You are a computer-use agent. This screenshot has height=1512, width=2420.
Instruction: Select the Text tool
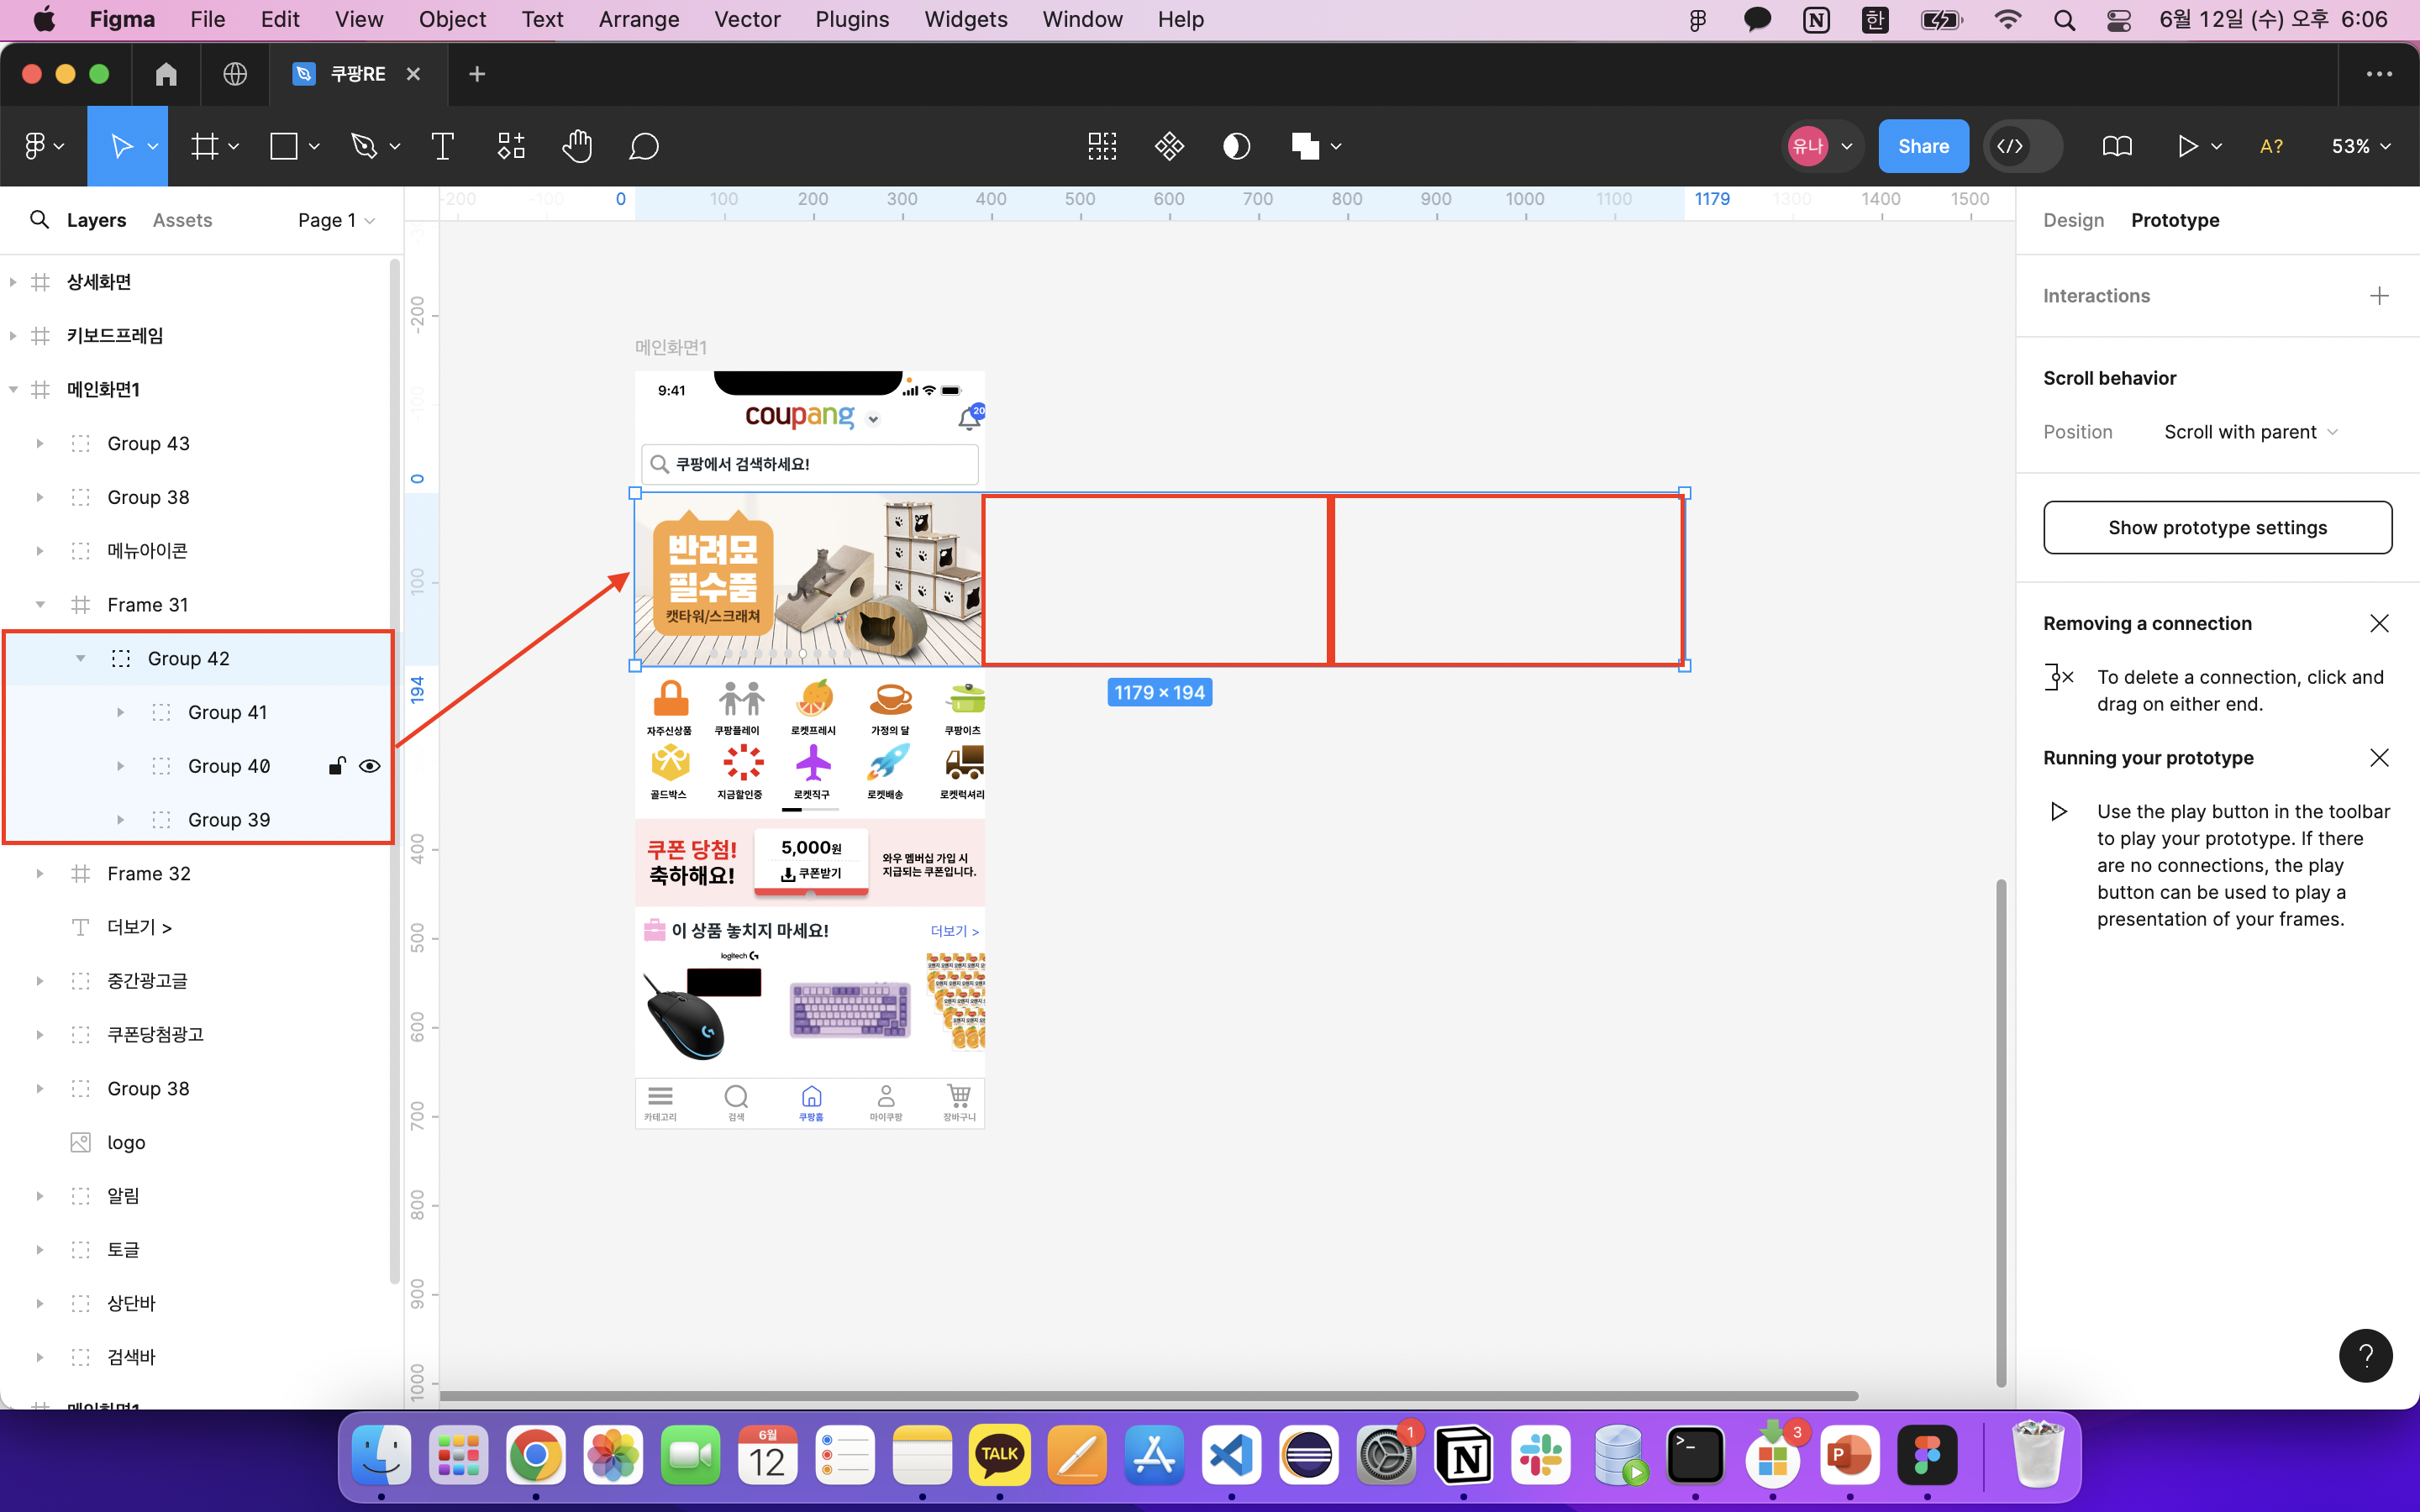(442, 147)
